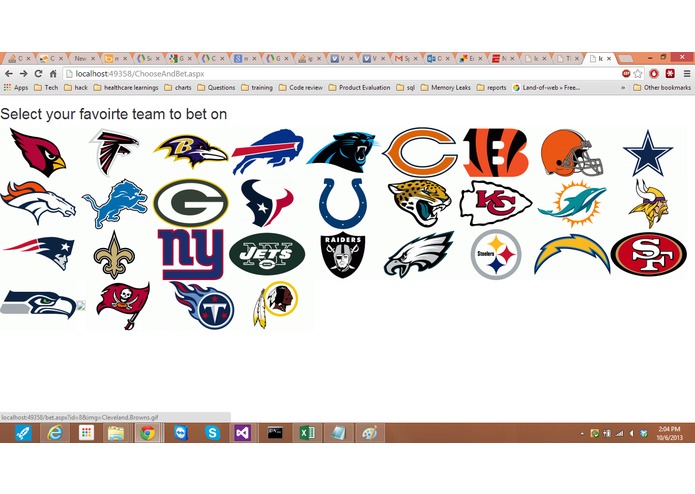Select the Arizona Cardinals logo

pyautogui.click(x=38, y=152)
